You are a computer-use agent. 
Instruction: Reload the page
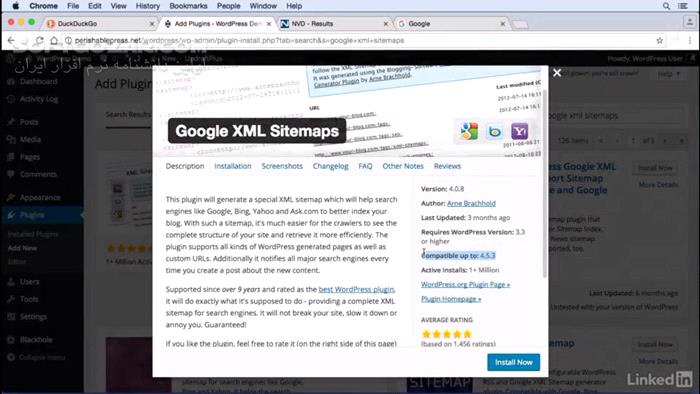(39, 41)
